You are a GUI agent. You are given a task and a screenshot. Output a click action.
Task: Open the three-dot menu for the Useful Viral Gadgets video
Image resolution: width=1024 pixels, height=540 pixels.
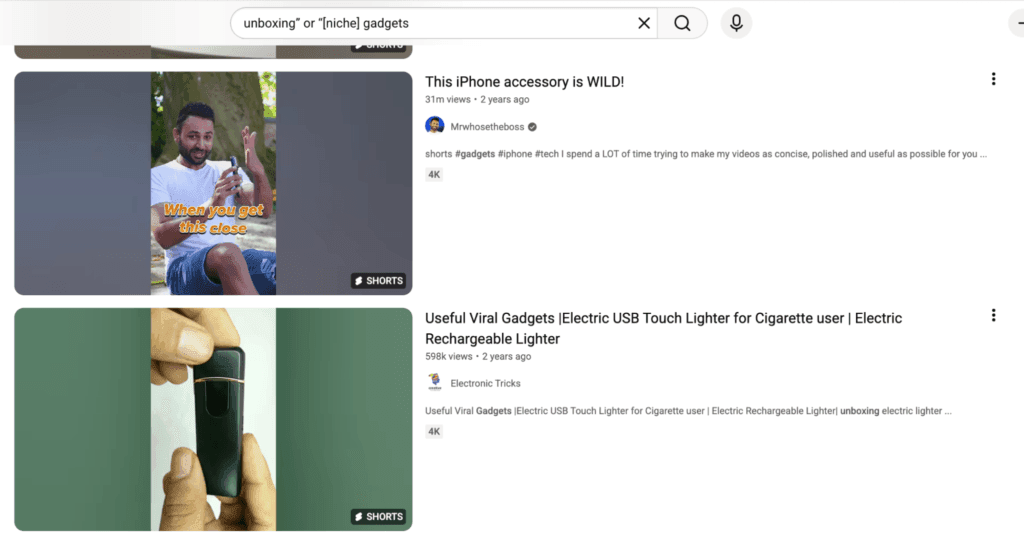[x=993, y=315]
